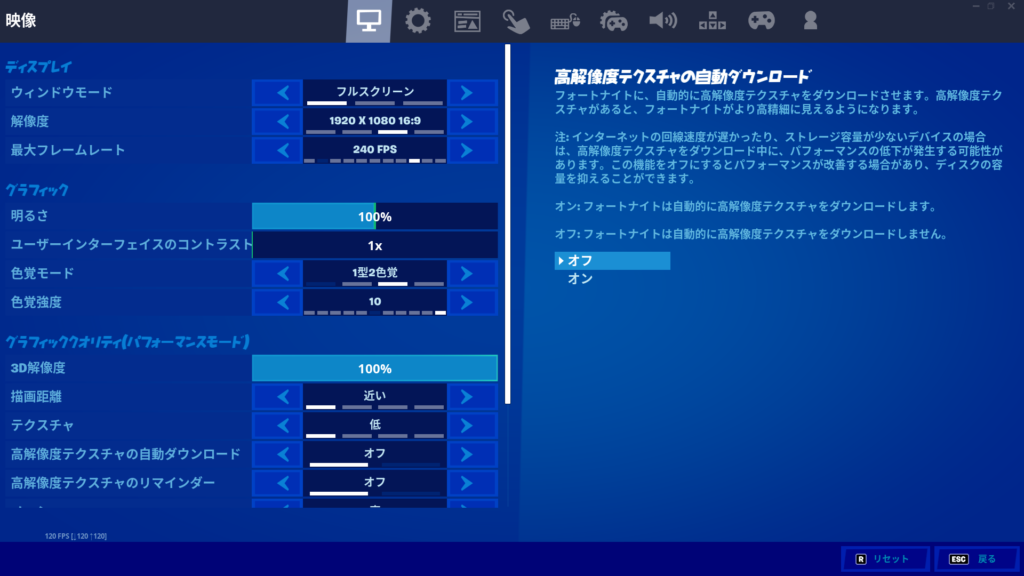
Task: Adjust the 明るさ slider
Action: pyautogui.click(x=375, y=215)
